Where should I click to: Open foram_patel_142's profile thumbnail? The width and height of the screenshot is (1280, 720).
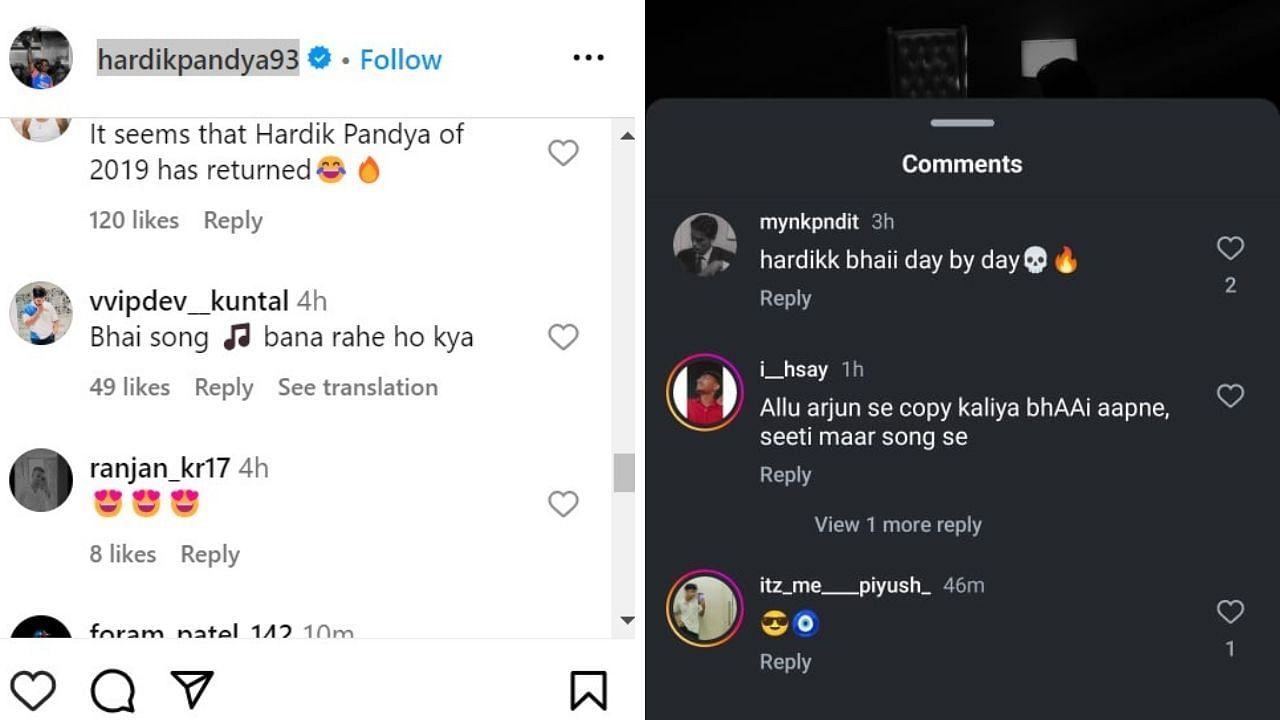(40, 630)
